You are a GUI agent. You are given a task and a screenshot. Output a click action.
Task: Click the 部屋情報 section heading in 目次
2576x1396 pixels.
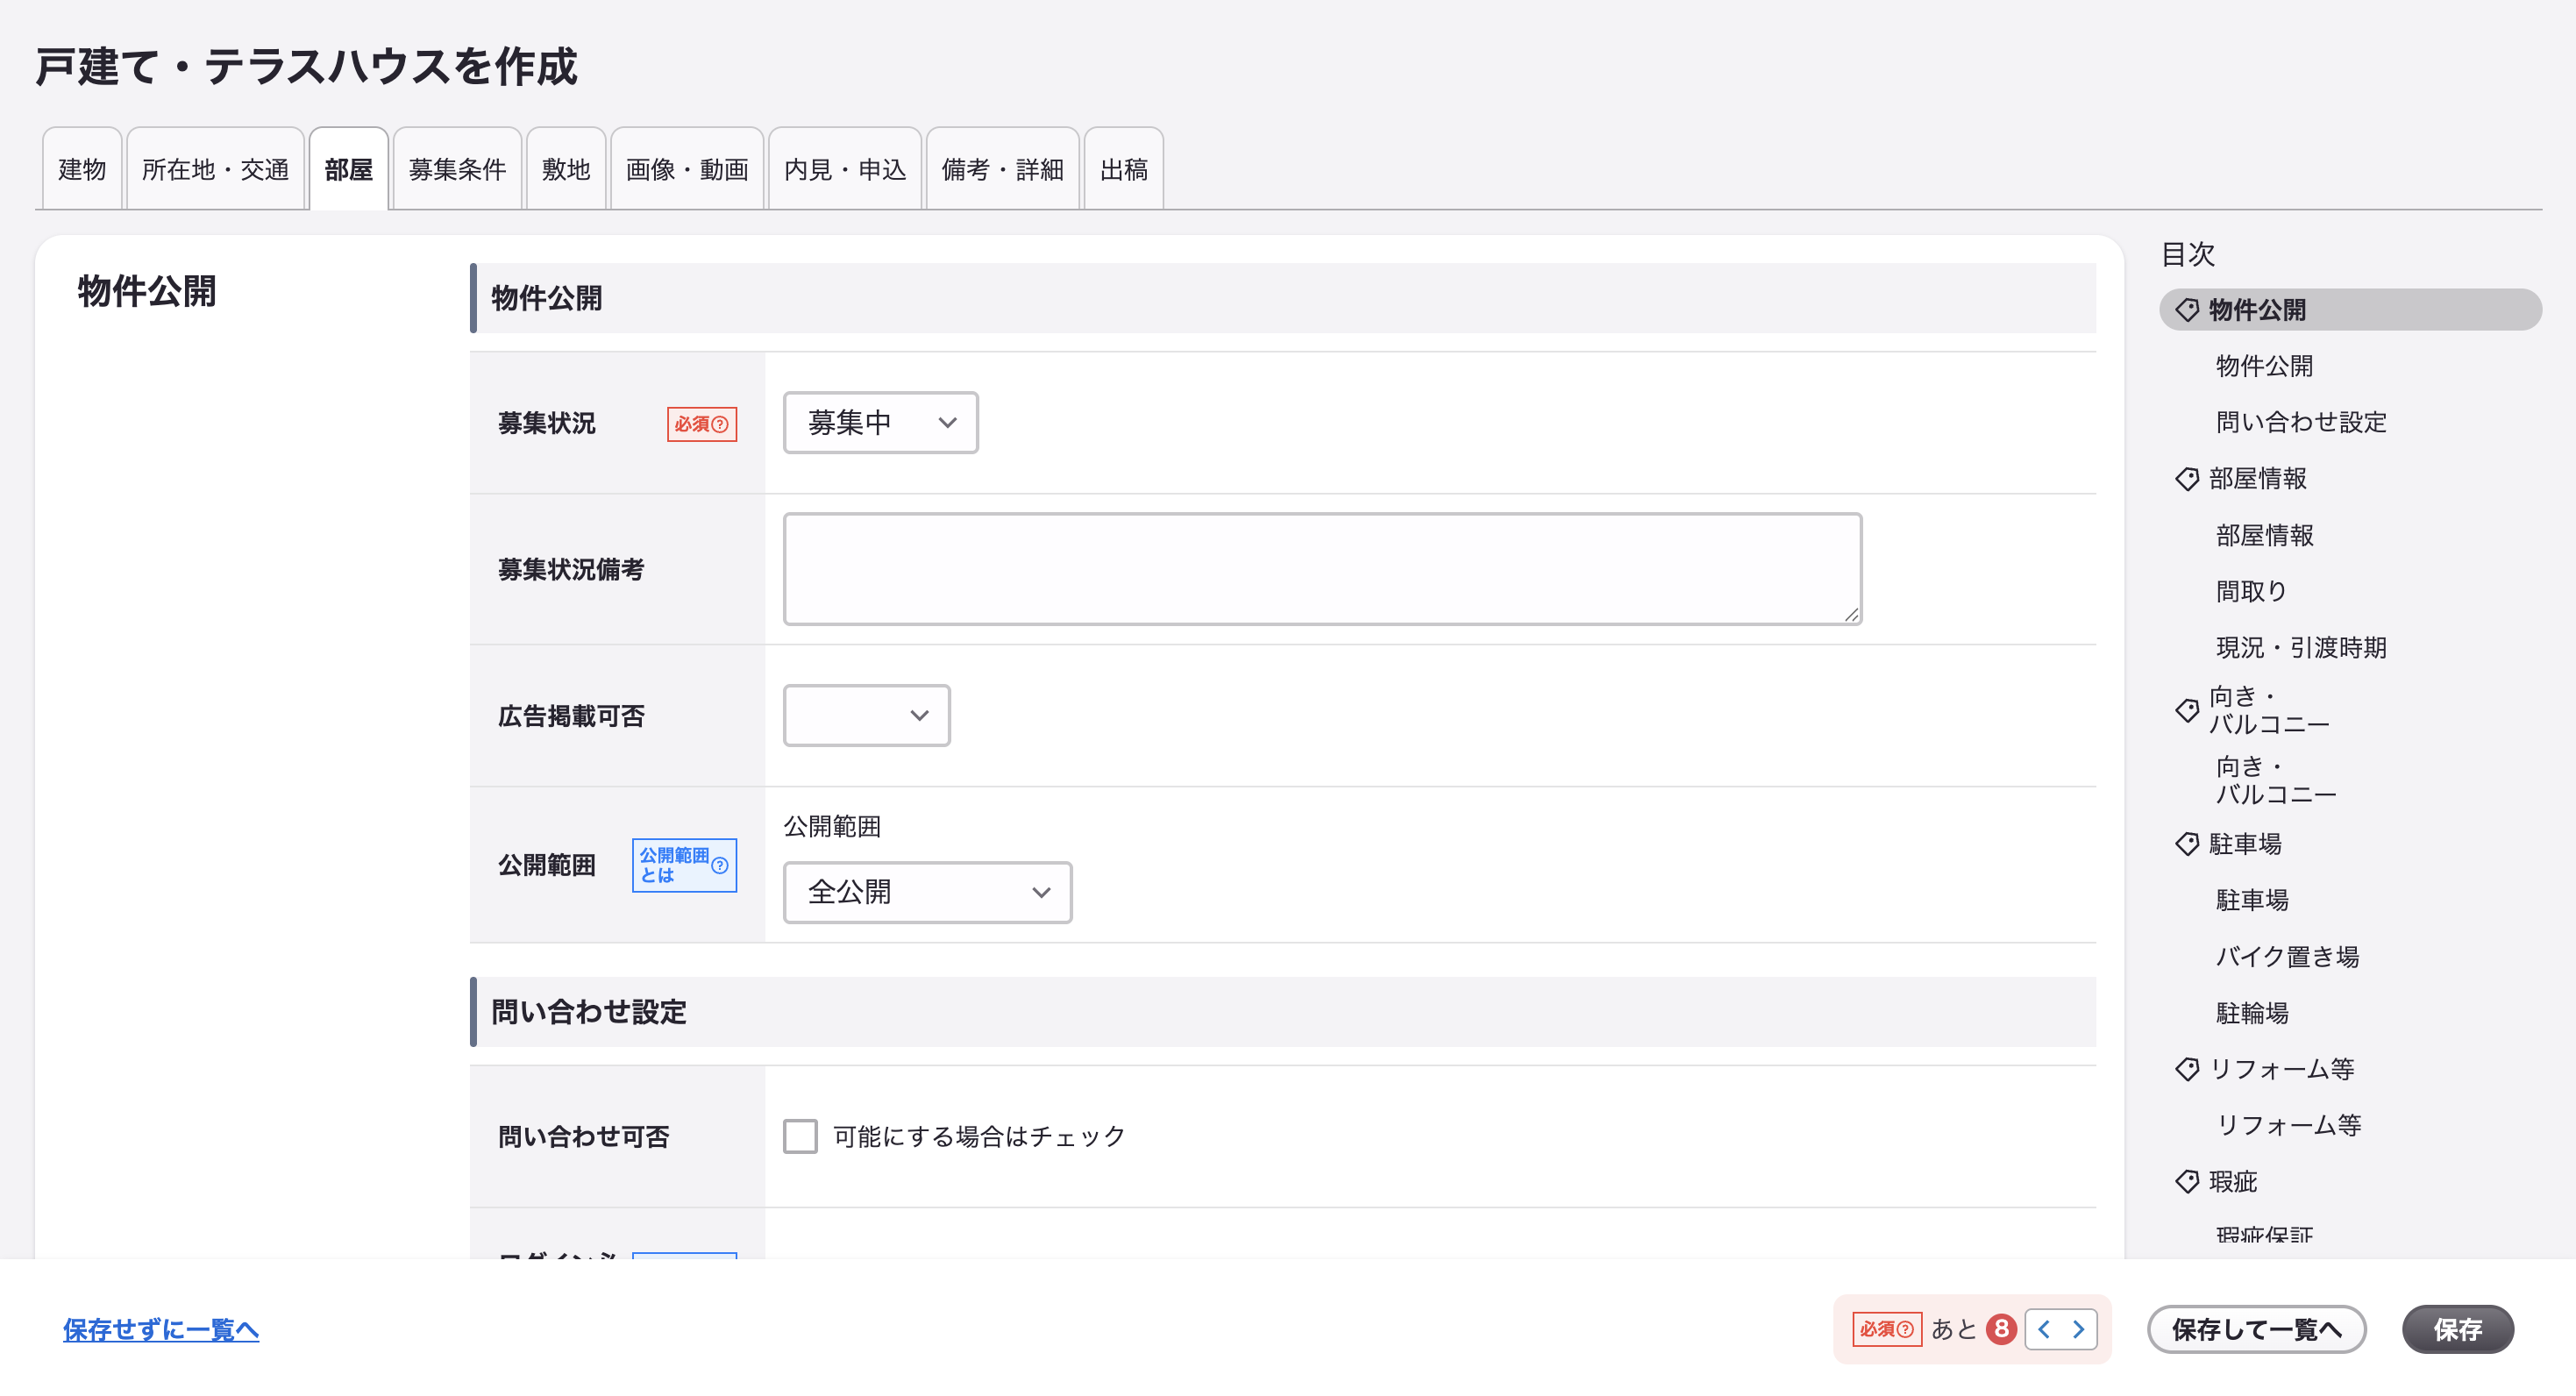click(x=2258, y=479)
